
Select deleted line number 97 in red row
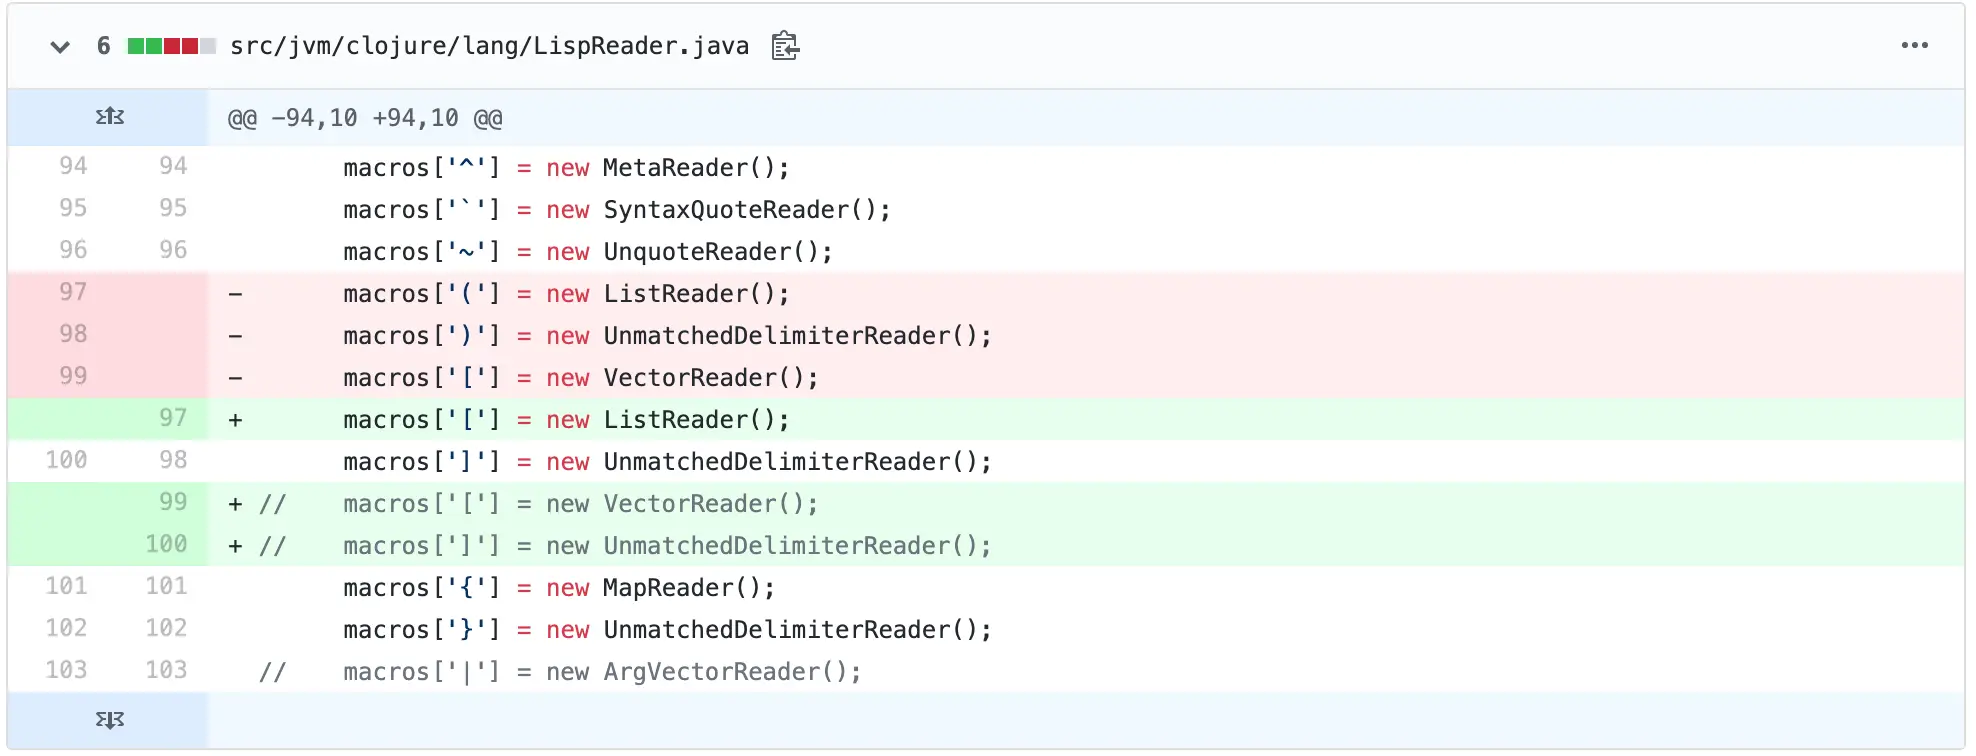(x=73, y=292)
